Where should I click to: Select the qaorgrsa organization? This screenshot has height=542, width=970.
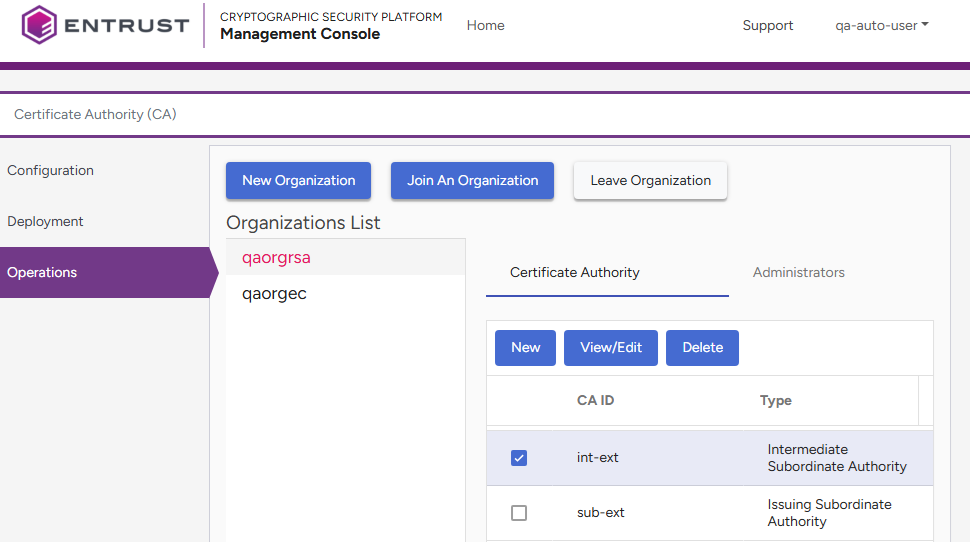(276, 258)
